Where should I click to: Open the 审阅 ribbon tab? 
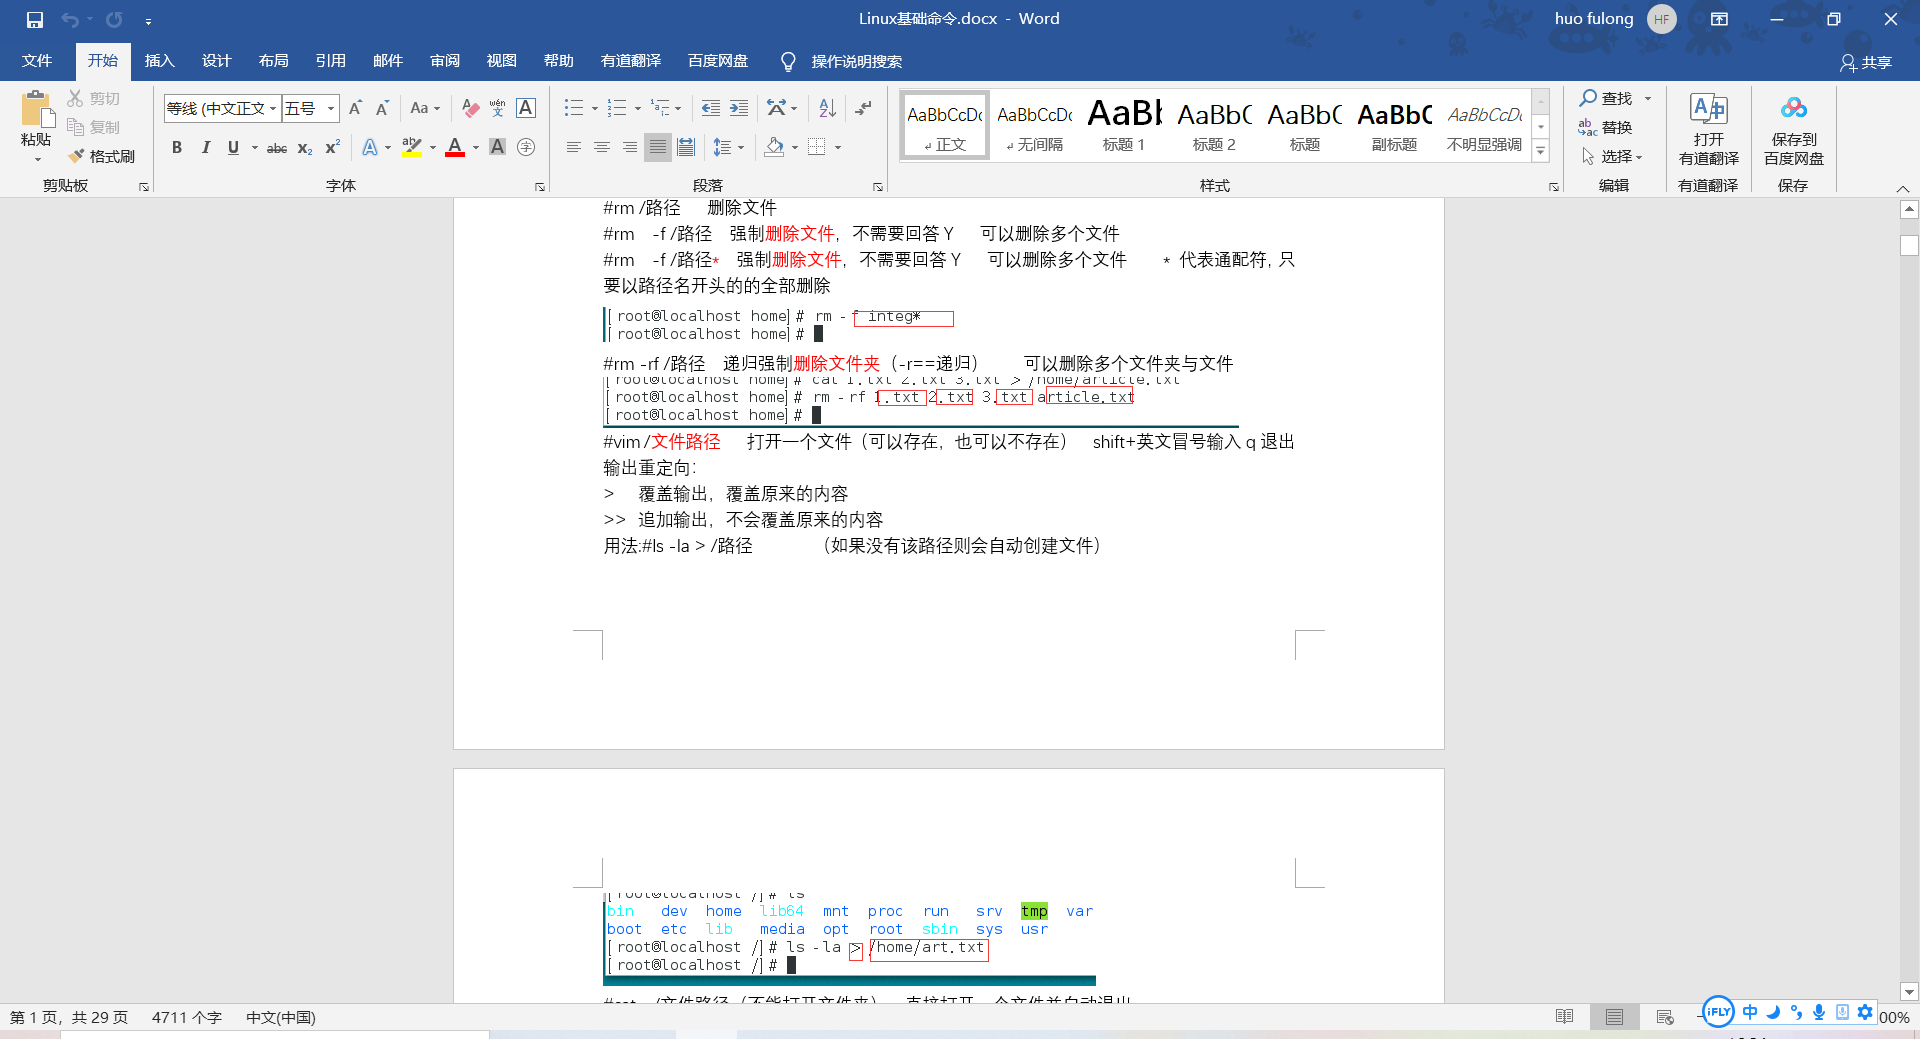[444, 60]
